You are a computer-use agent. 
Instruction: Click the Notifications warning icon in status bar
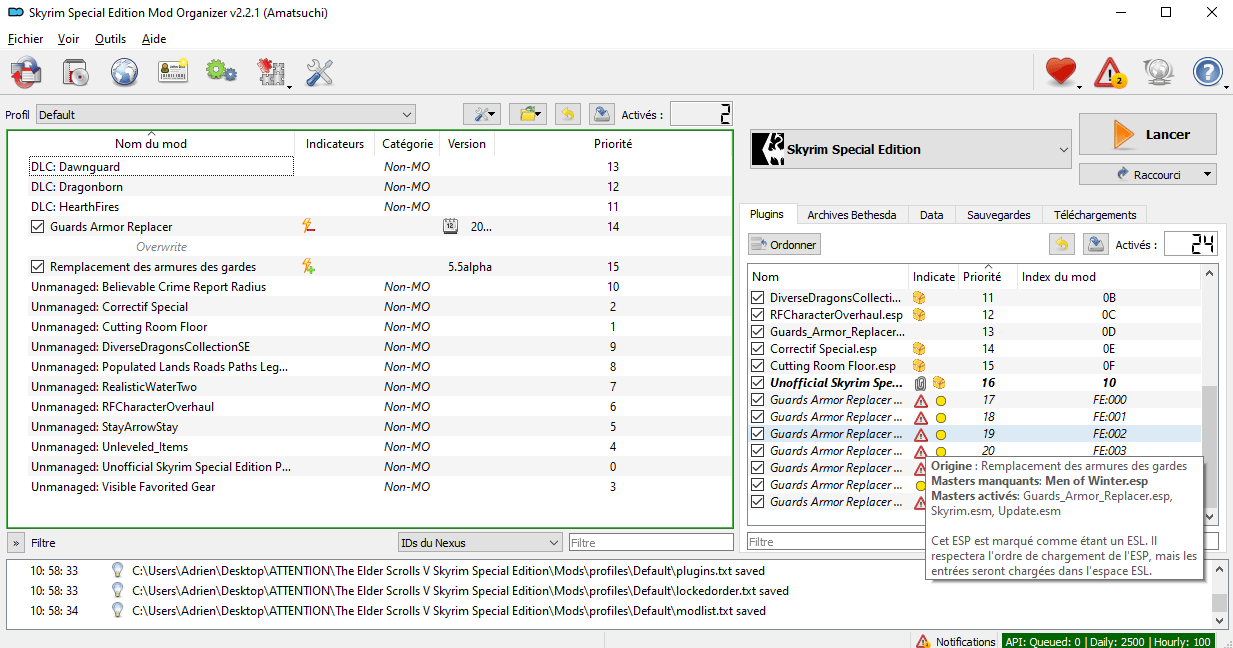[x=923, y=641]
